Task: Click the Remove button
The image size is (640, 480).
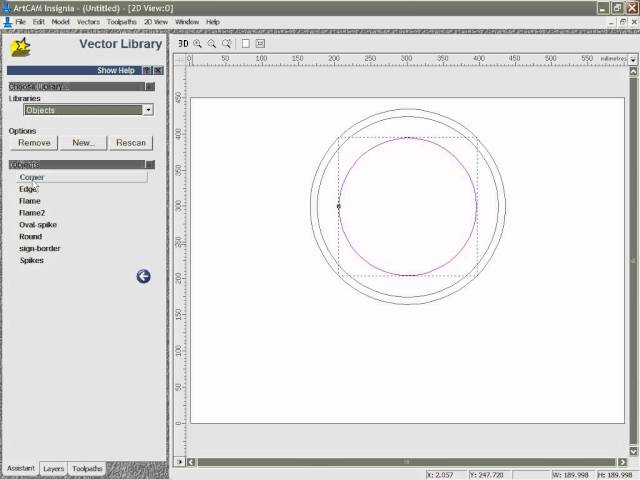Action: 34,143
